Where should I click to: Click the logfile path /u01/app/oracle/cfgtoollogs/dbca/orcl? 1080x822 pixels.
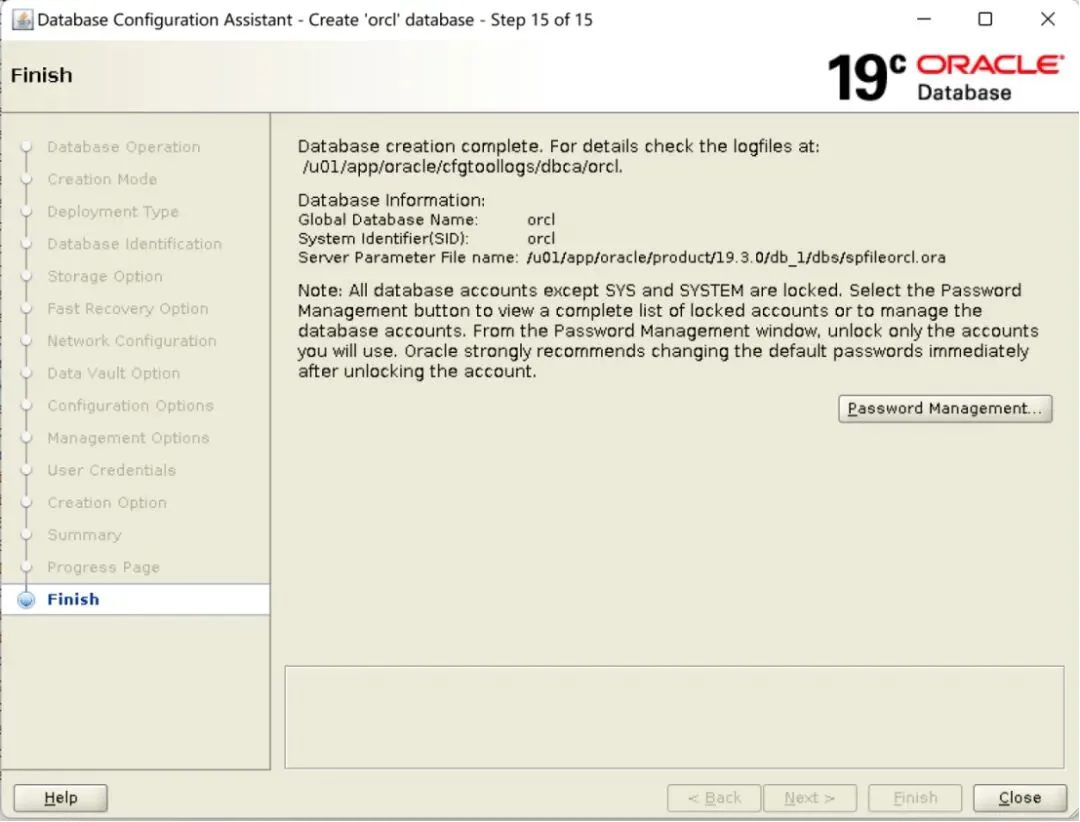tap(462, 167)
